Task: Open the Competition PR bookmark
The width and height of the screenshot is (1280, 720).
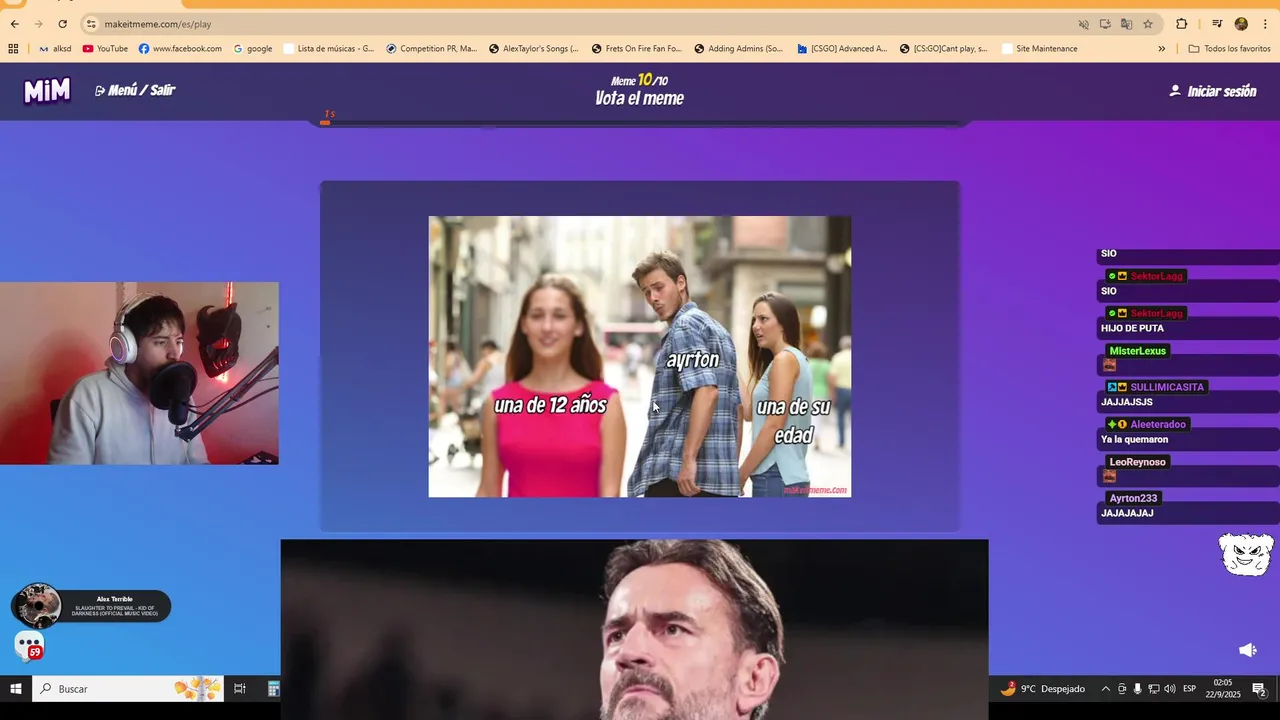Action: (x=431, y=48)
